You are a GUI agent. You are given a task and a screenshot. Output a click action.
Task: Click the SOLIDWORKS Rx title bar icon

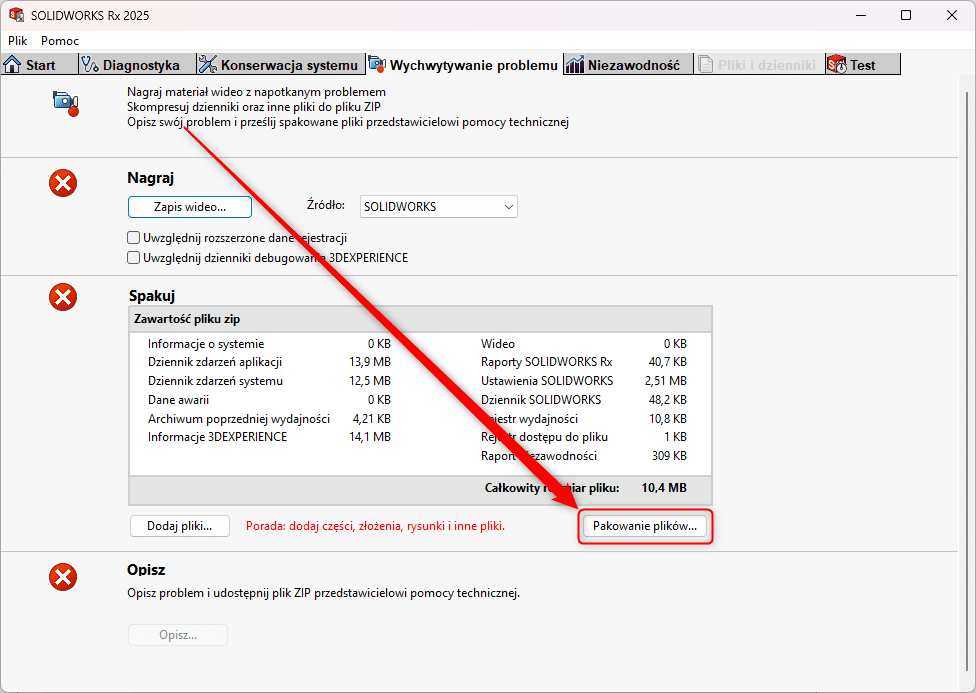pos(16,15)
